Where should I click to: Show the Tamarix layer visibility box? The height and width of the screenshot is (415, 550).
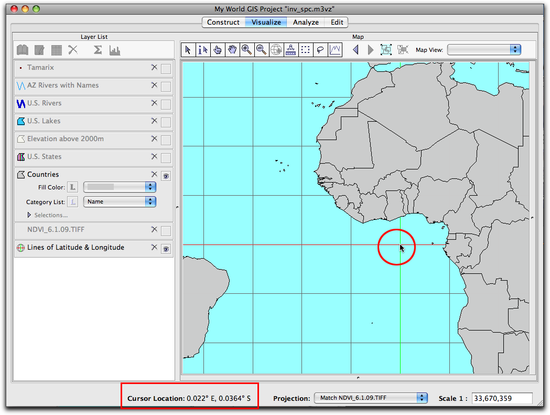pos(166,68)
